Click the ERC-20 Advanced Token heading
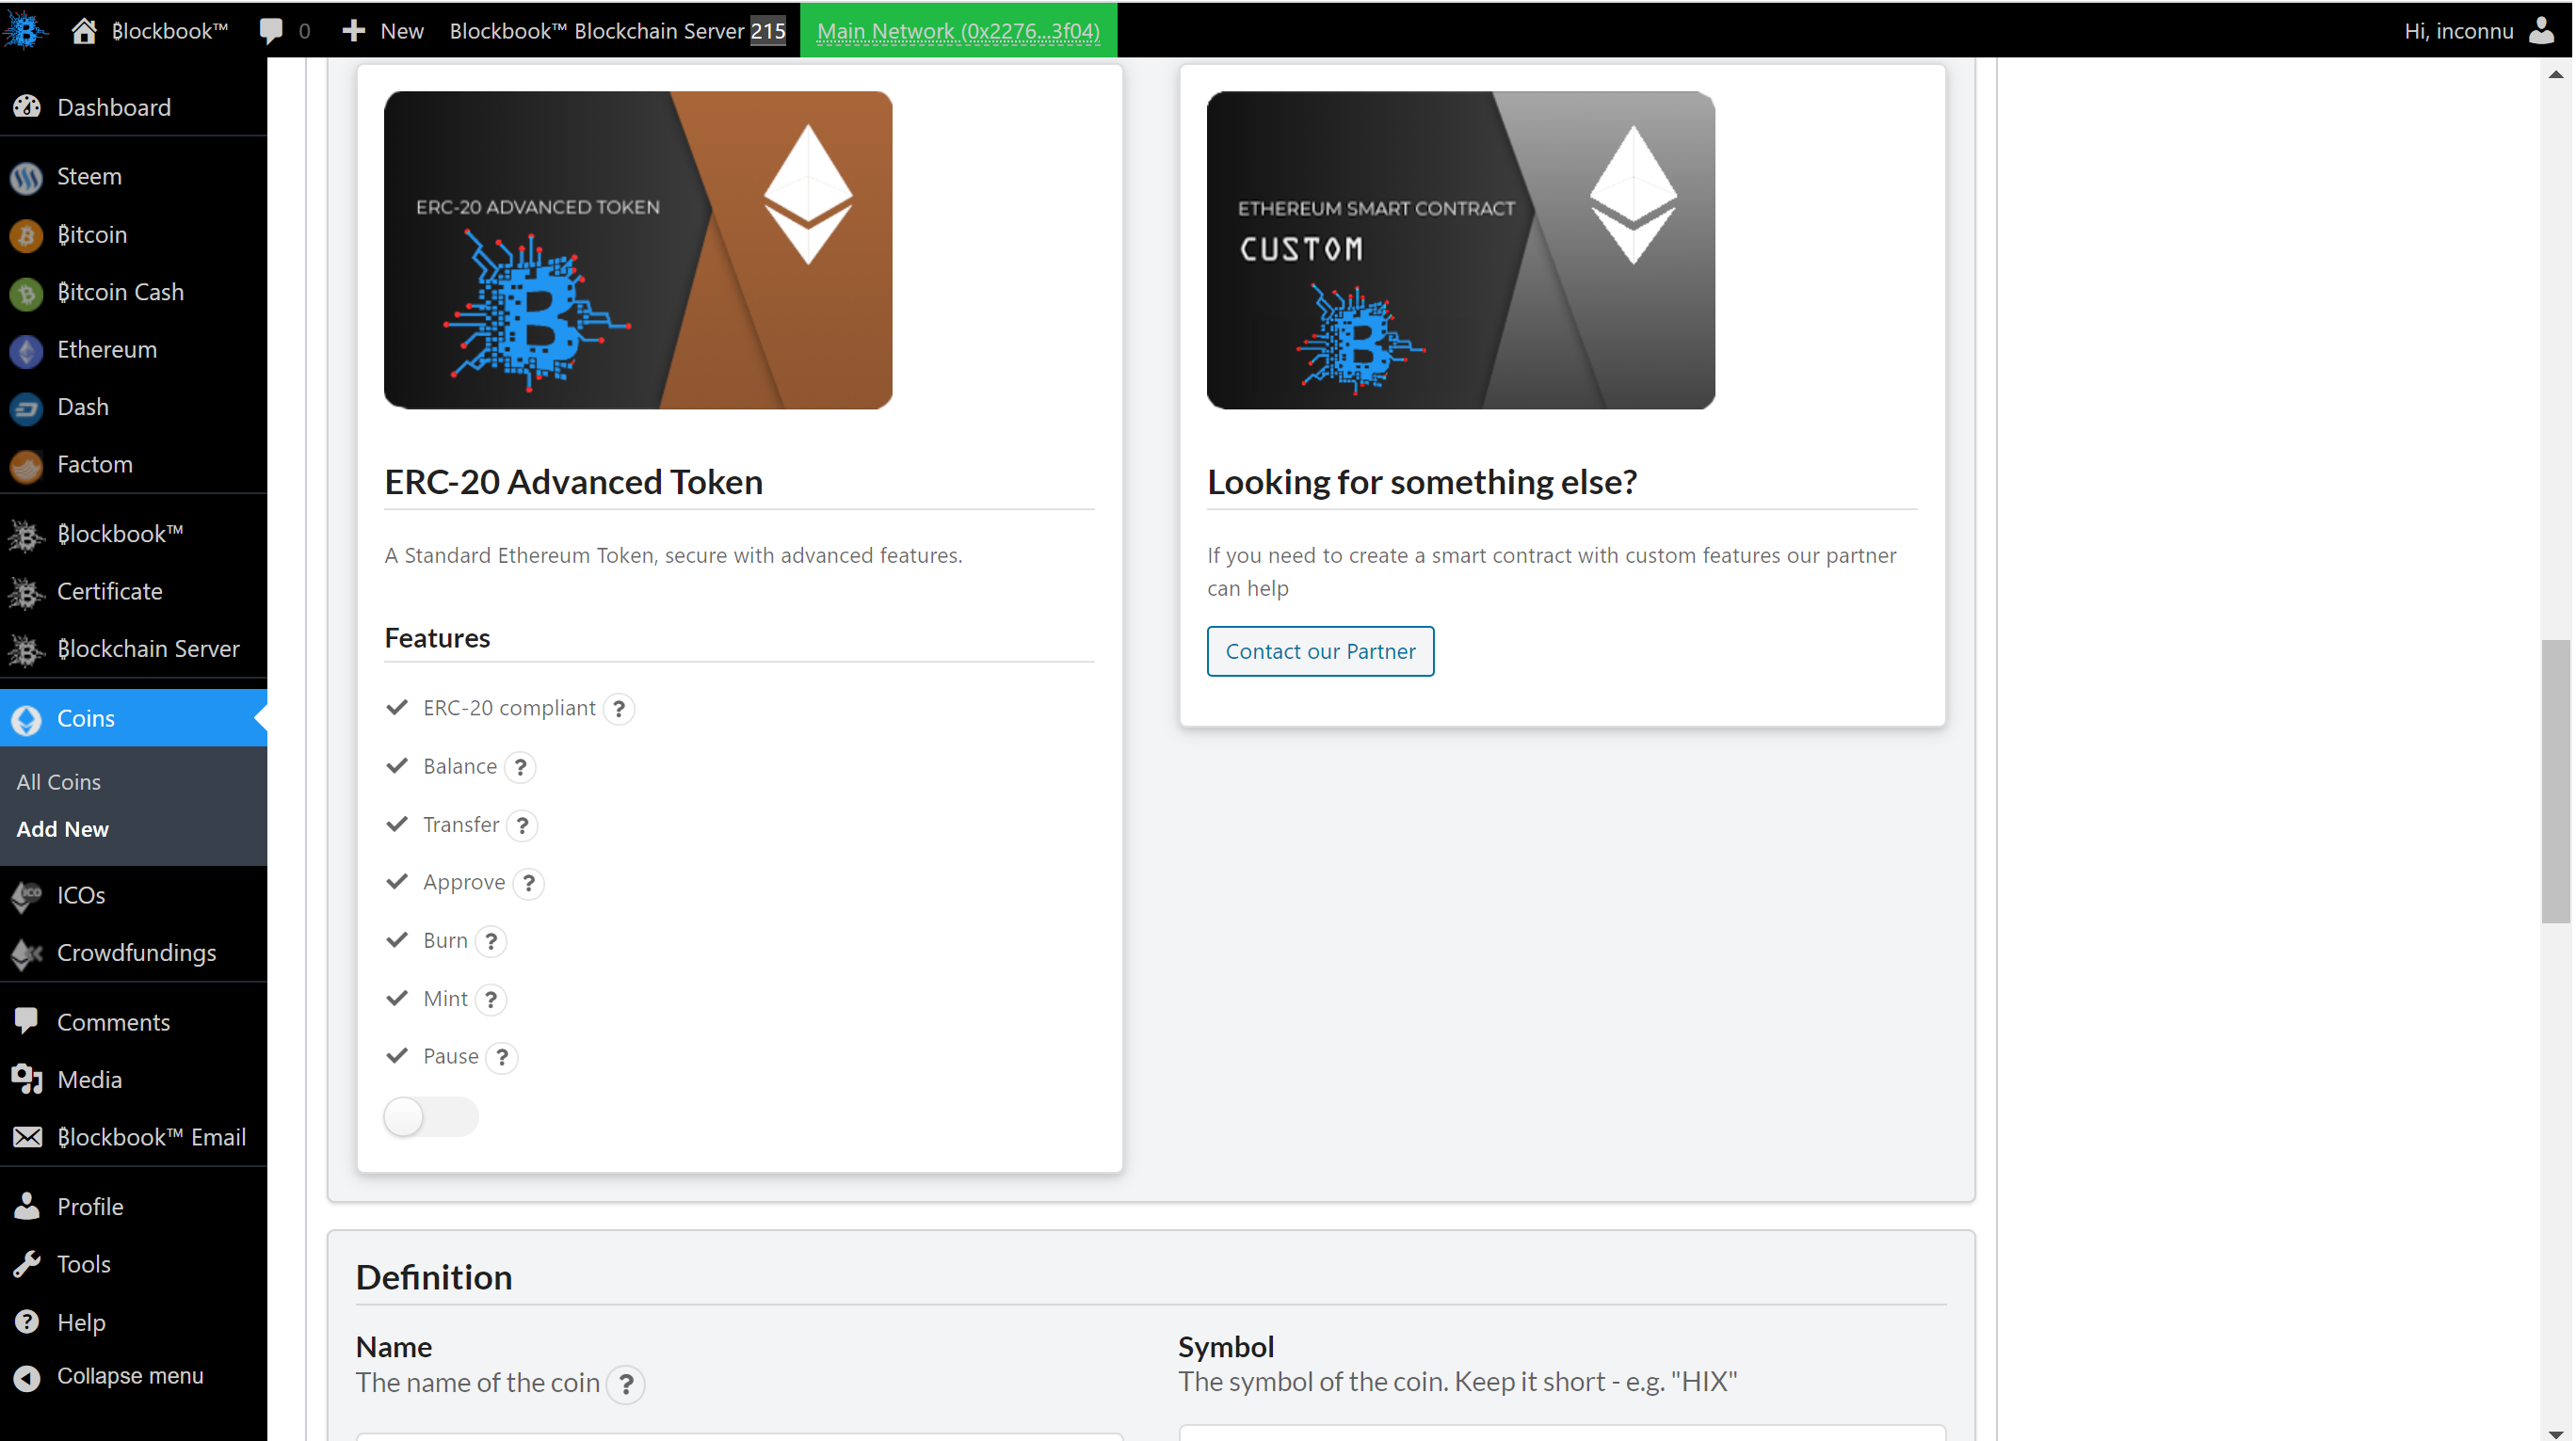Screen dimensions: 2576x1441 pos(573,482)
